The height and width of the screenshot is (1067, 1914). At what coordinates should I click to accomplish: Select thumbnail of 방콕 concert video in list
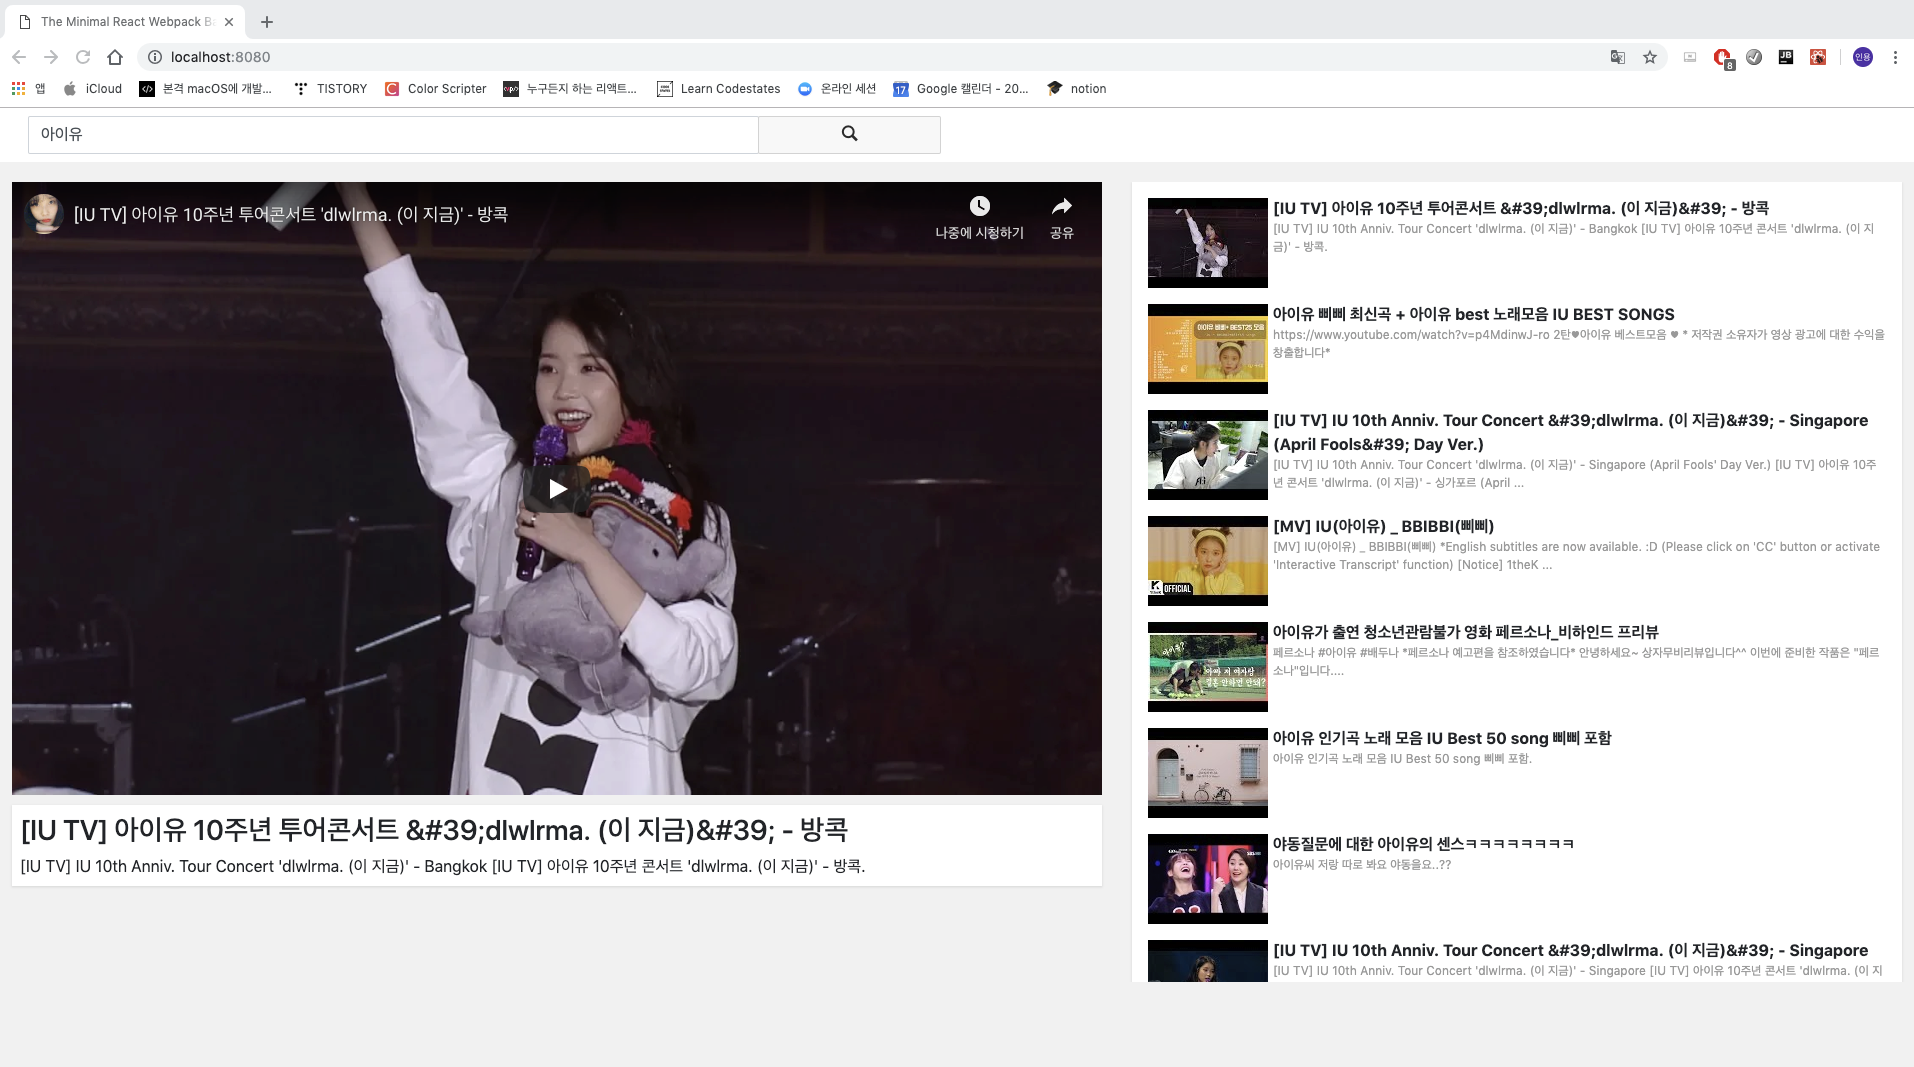click(x=1207, y=243)
